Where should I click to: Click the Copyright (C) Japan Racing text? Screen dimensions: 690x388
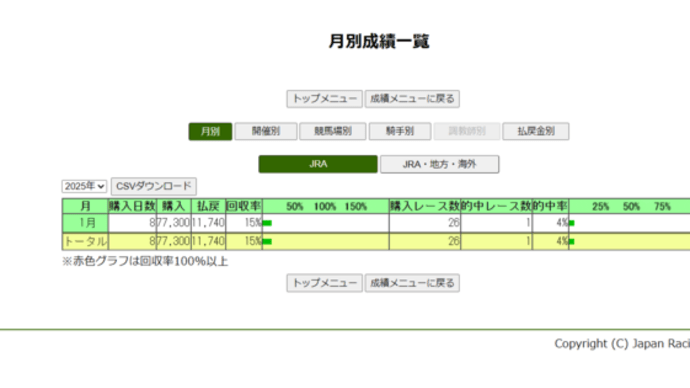(622, 344)
